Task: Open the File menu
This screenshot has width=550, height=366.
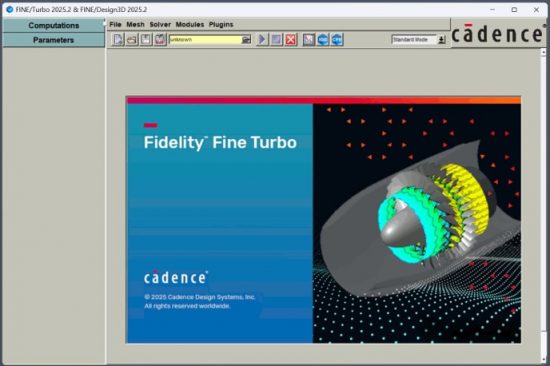Action: (x=115, y=24)
